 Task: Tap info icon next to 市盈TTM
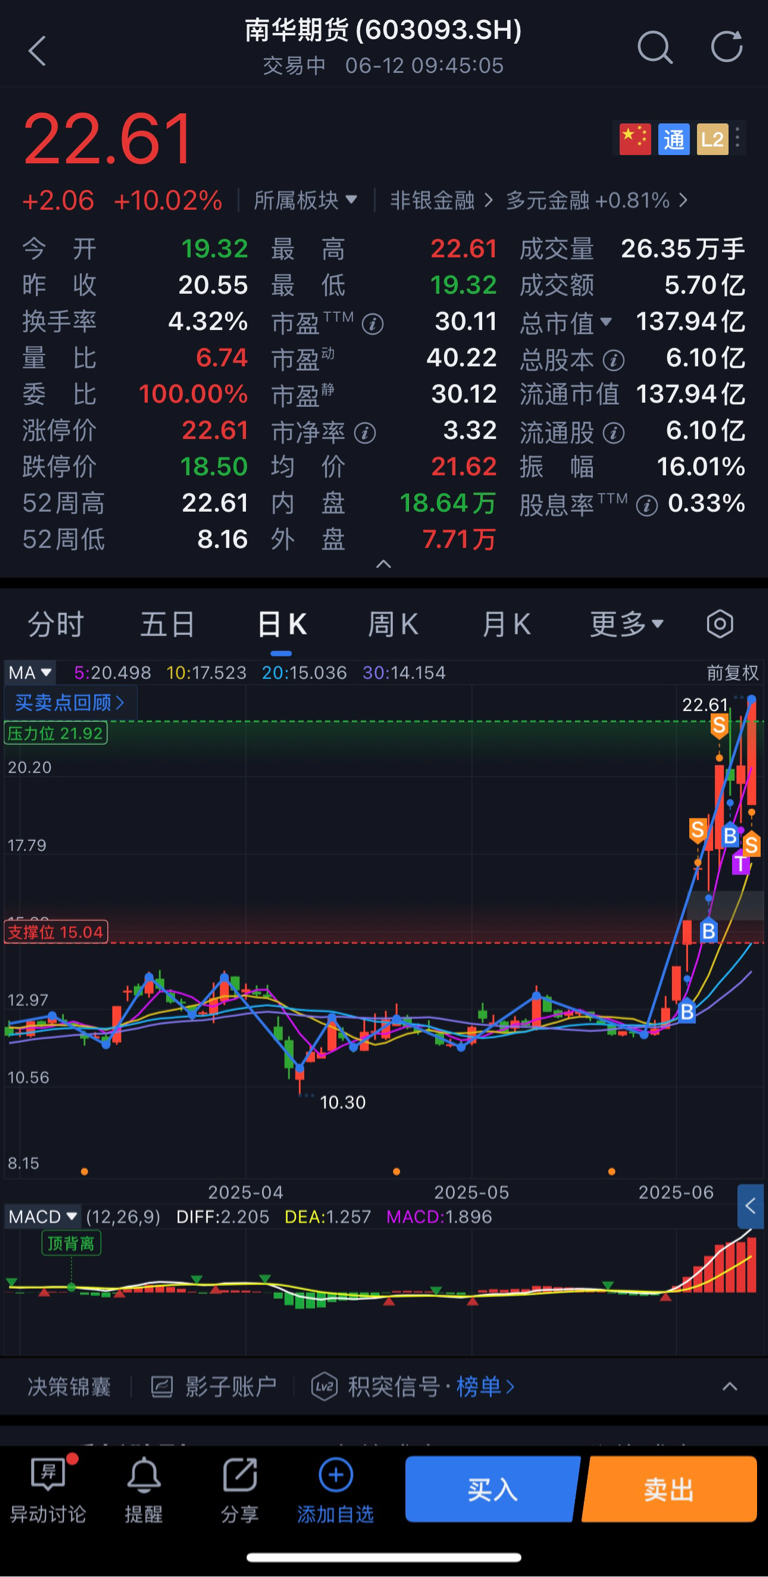372,324
